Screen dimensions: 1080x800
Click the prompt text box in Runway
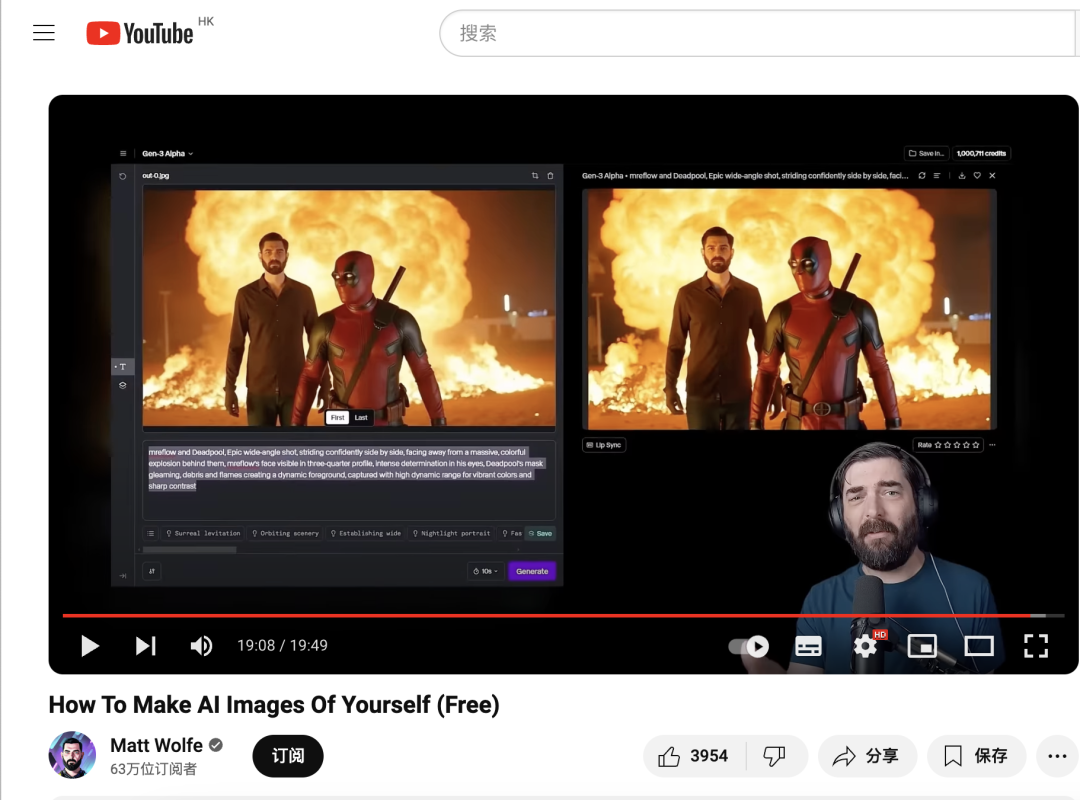[349, 480]
